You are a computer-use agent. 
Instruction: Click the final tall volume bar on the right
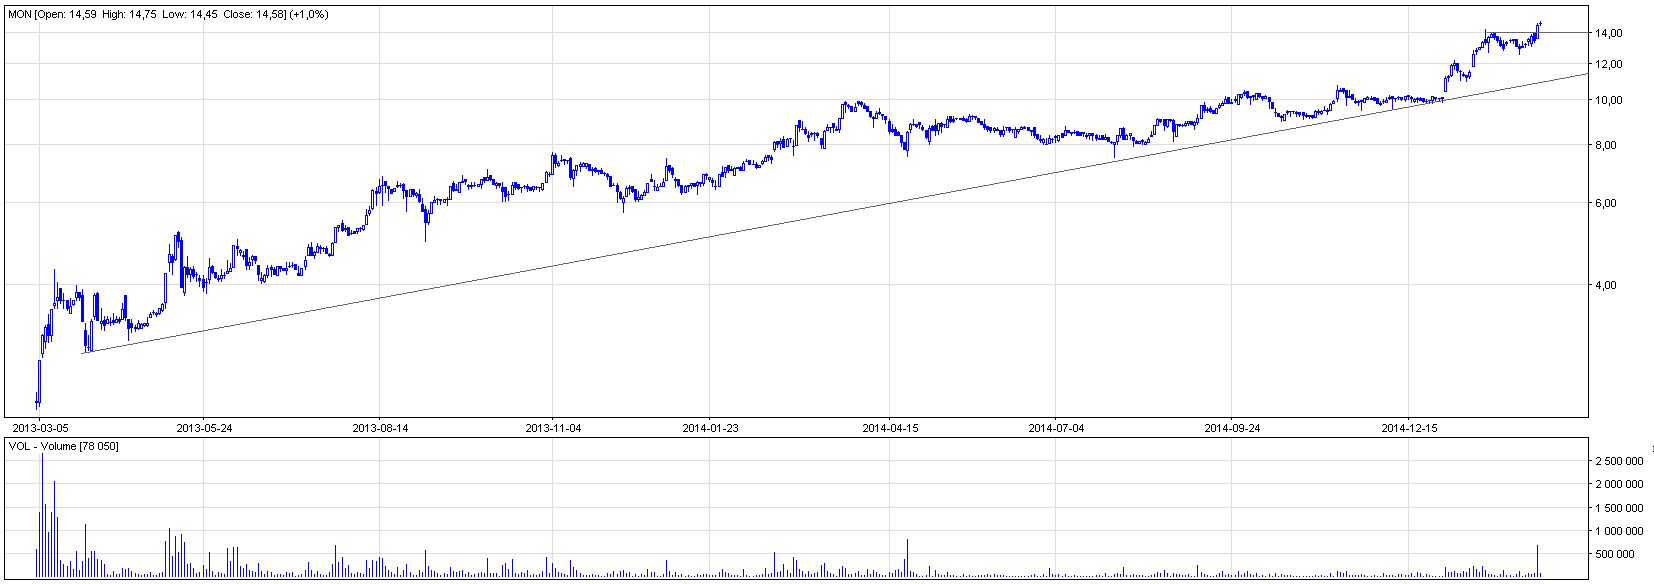(1538, 561)
